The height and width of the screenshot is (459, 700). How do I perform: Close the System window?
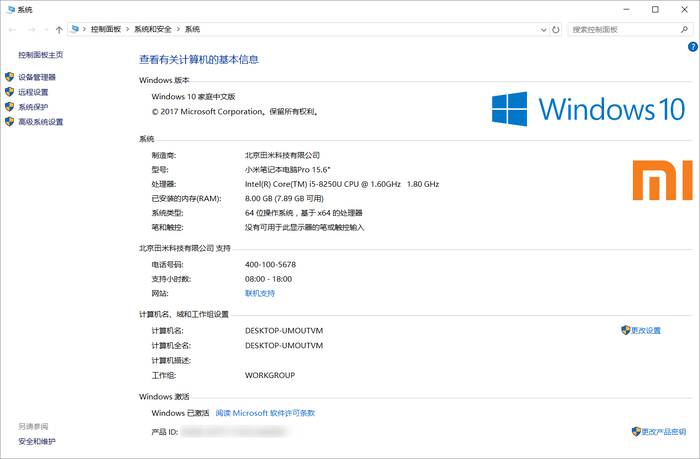(x=684, y=9)
